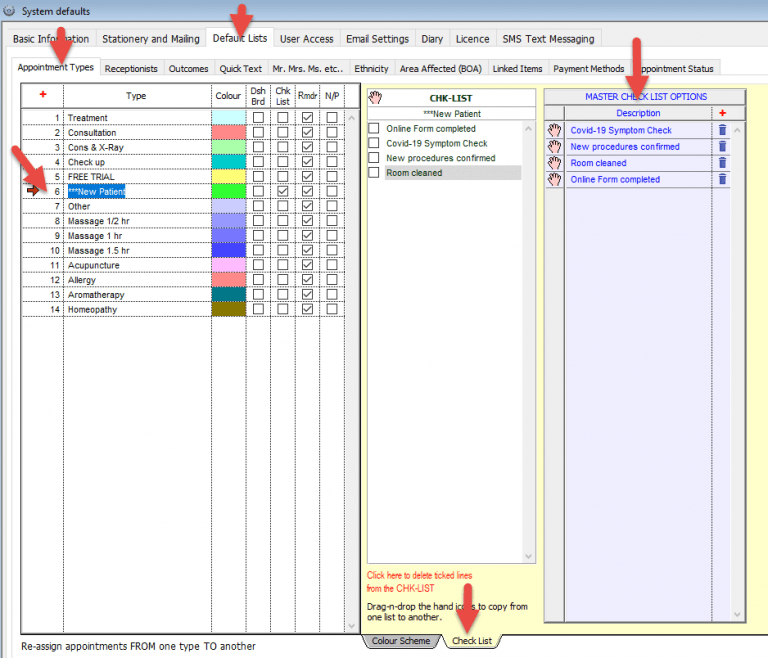Tick the New procedures confirmed checkbox in CHK-LIST

pos(374,158)
